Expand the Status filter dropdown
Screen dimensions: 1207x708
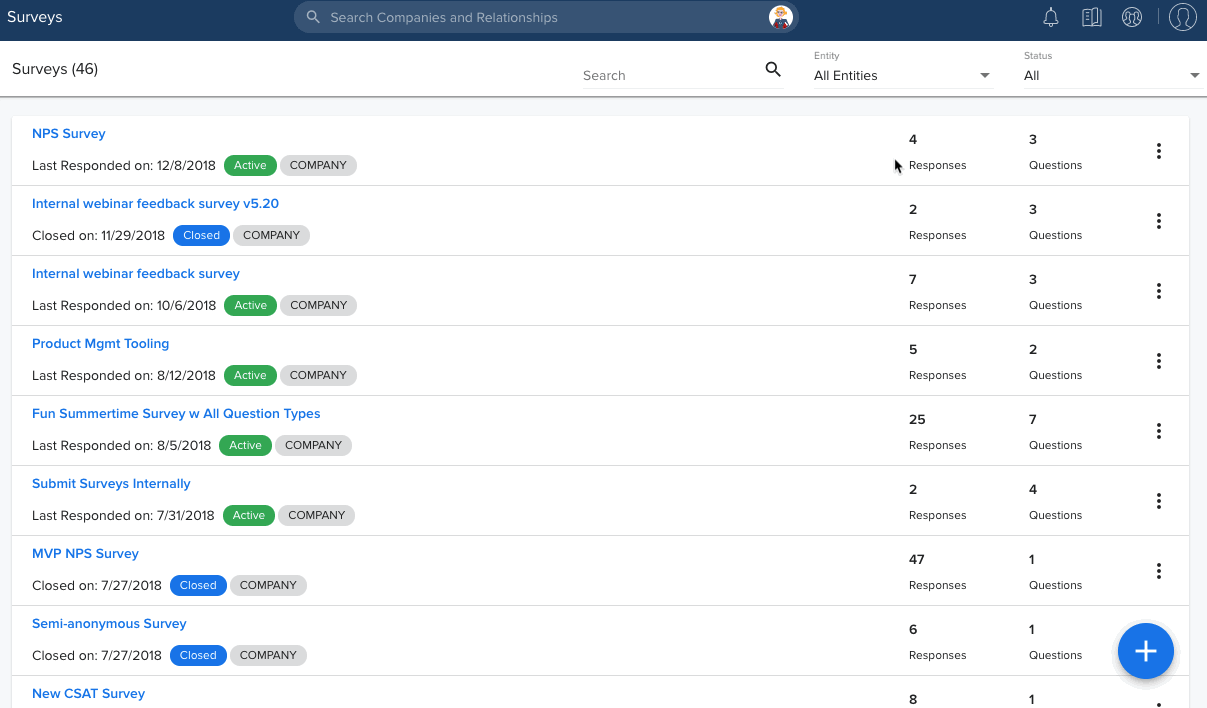point(1113,75)
